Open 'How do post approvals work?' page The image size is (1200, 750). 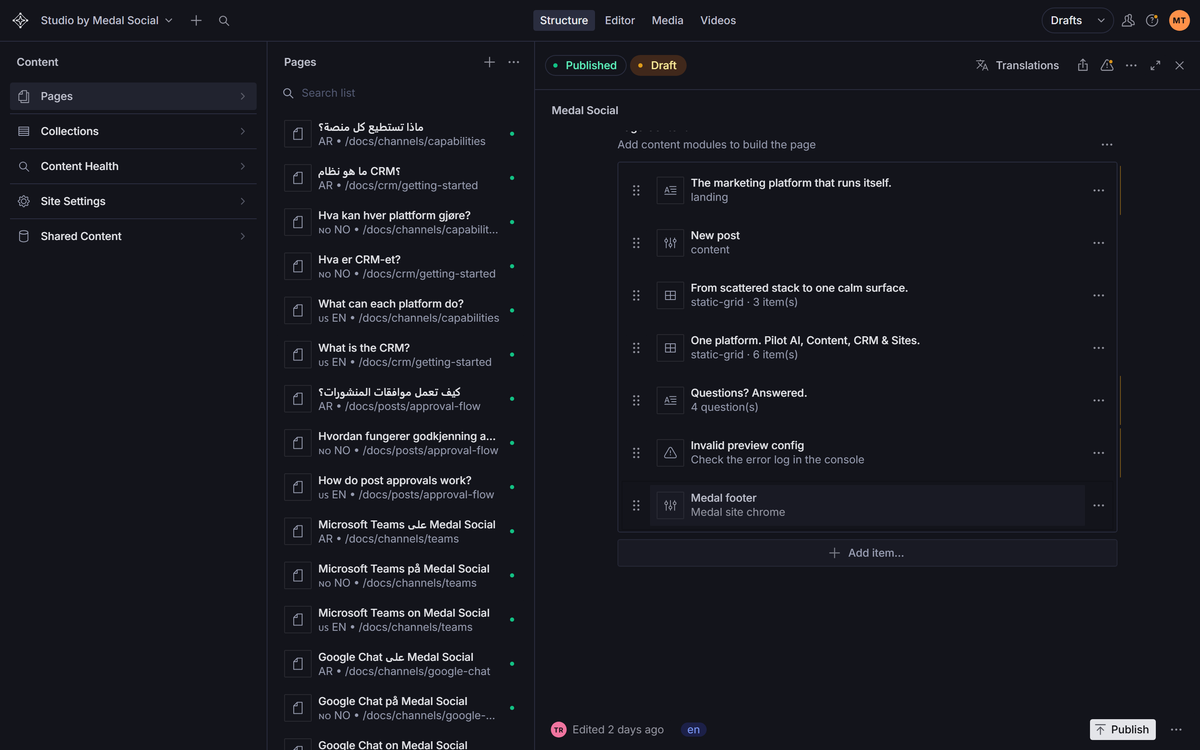coord(401,487)
